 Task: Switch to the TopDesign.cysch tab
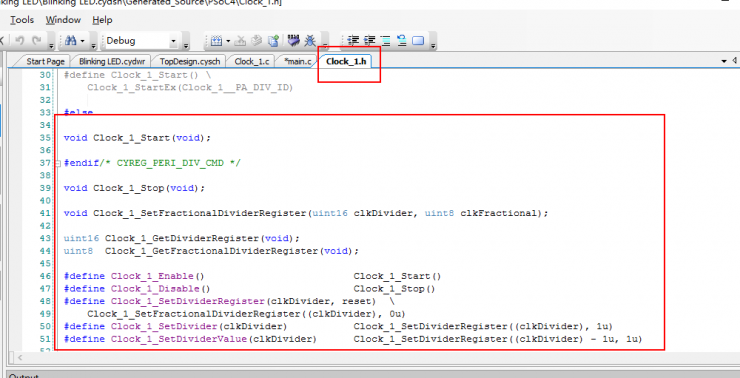click(190, 61)
